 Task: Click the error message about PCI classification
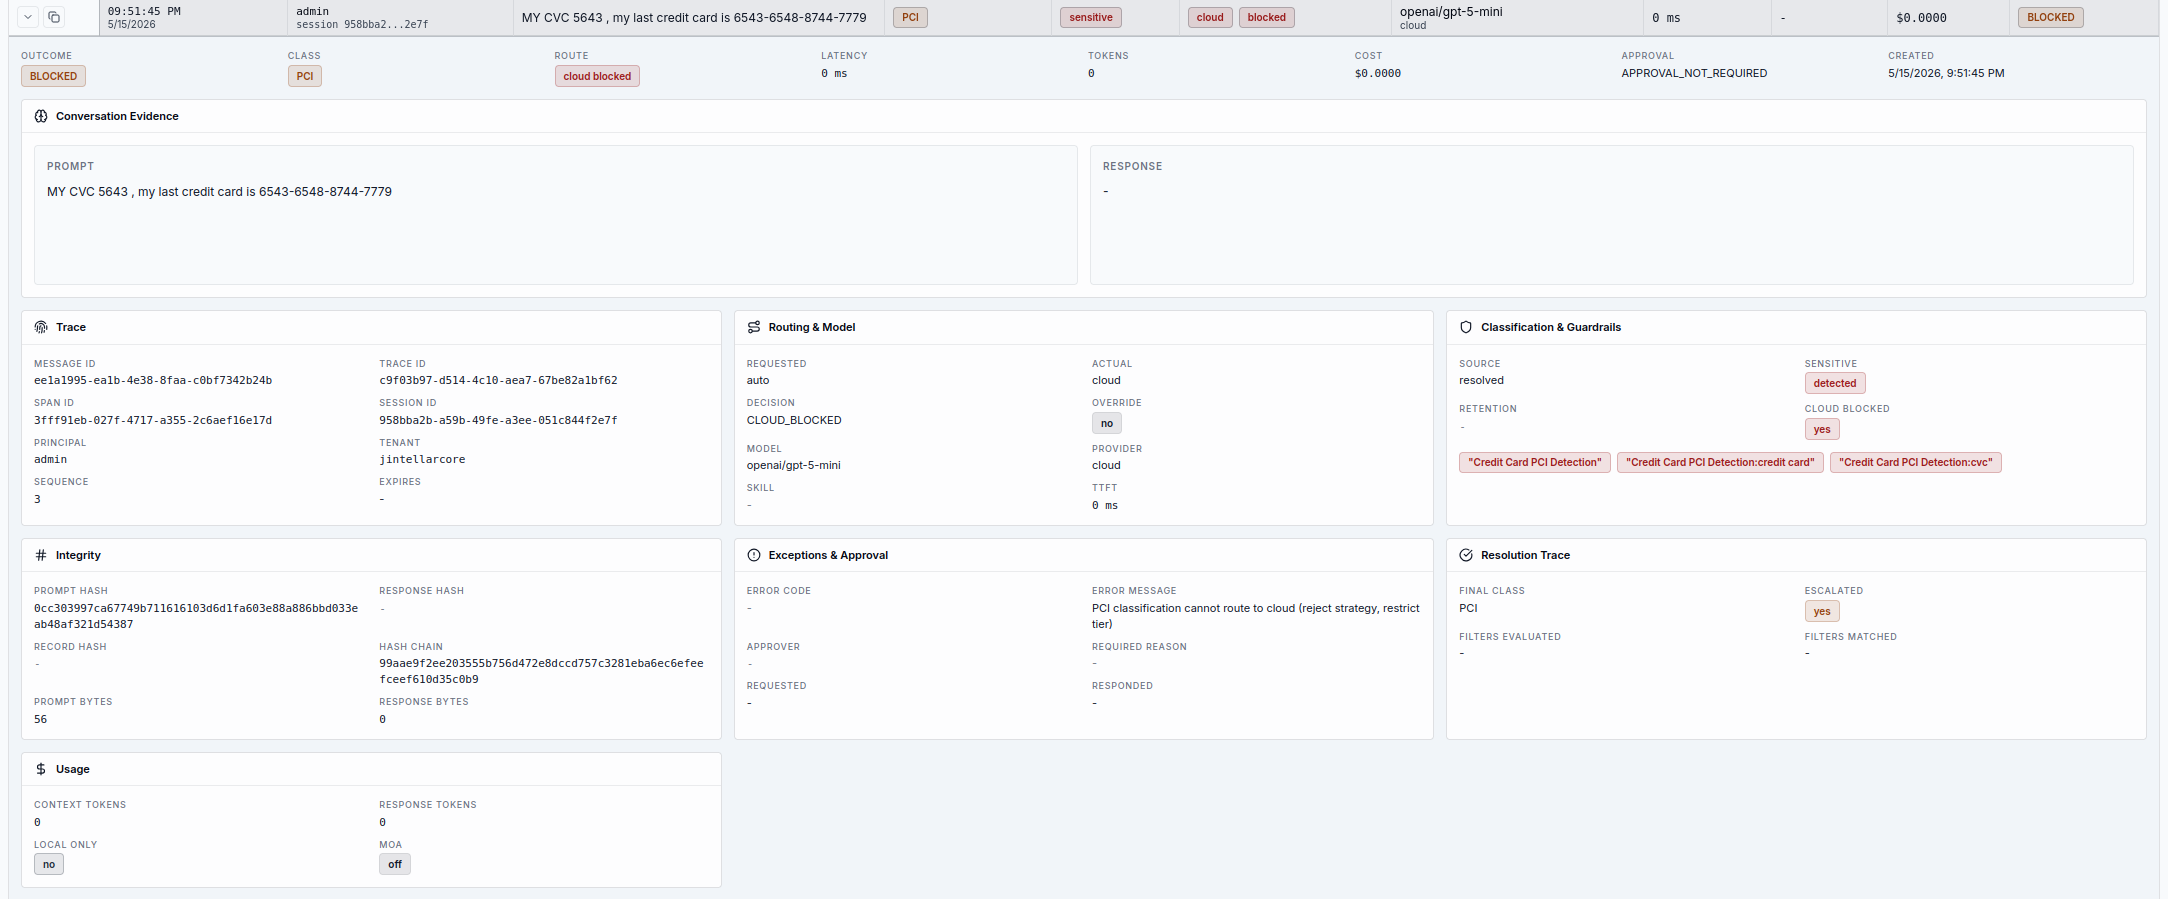(x=1256, y=616)
